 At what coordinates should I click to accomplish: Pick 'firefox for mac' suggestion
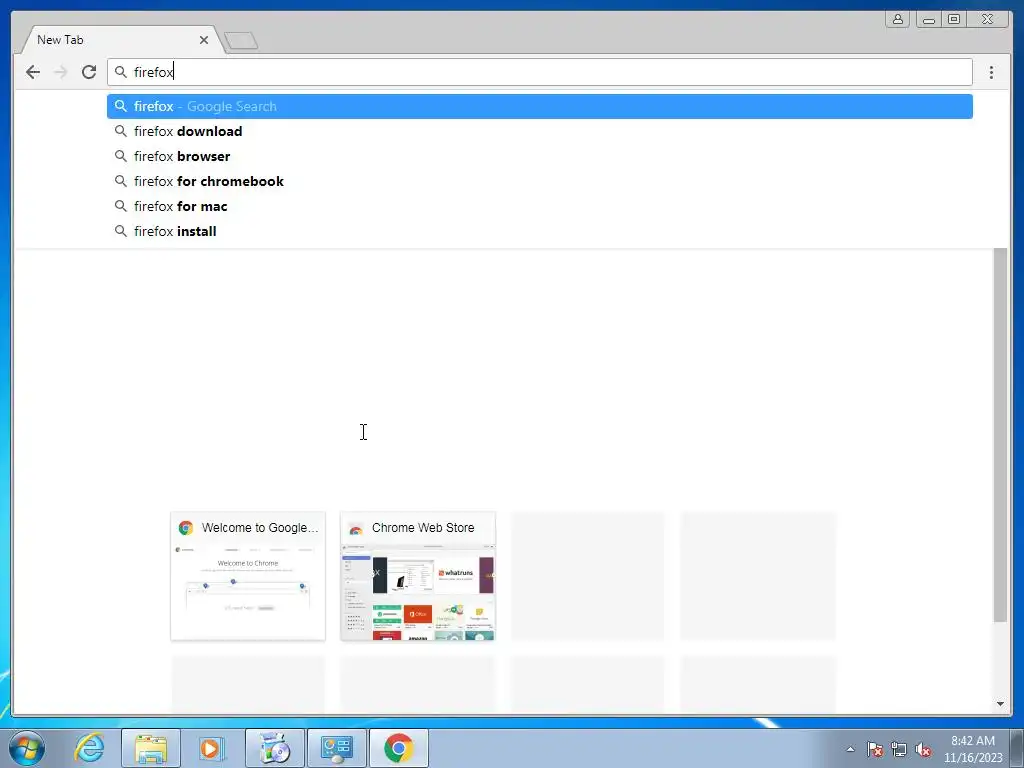click(539, 206)
